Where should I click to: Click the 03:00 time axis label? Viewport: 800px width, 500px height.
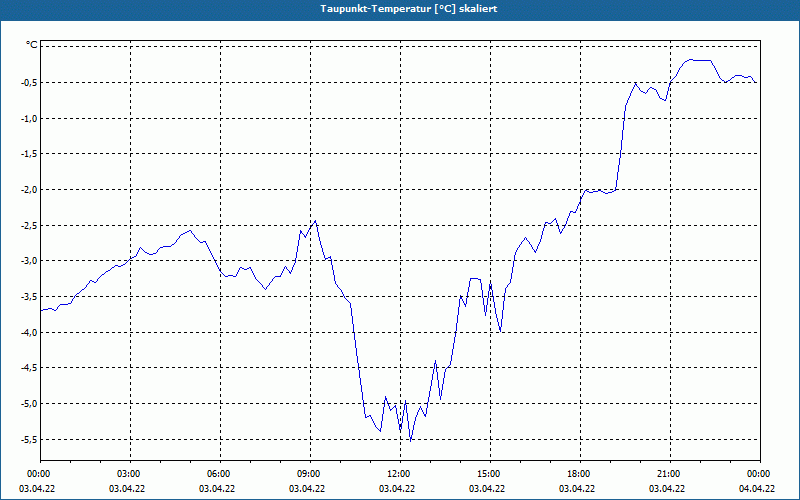pyautogui.click(x=131, y=474)
